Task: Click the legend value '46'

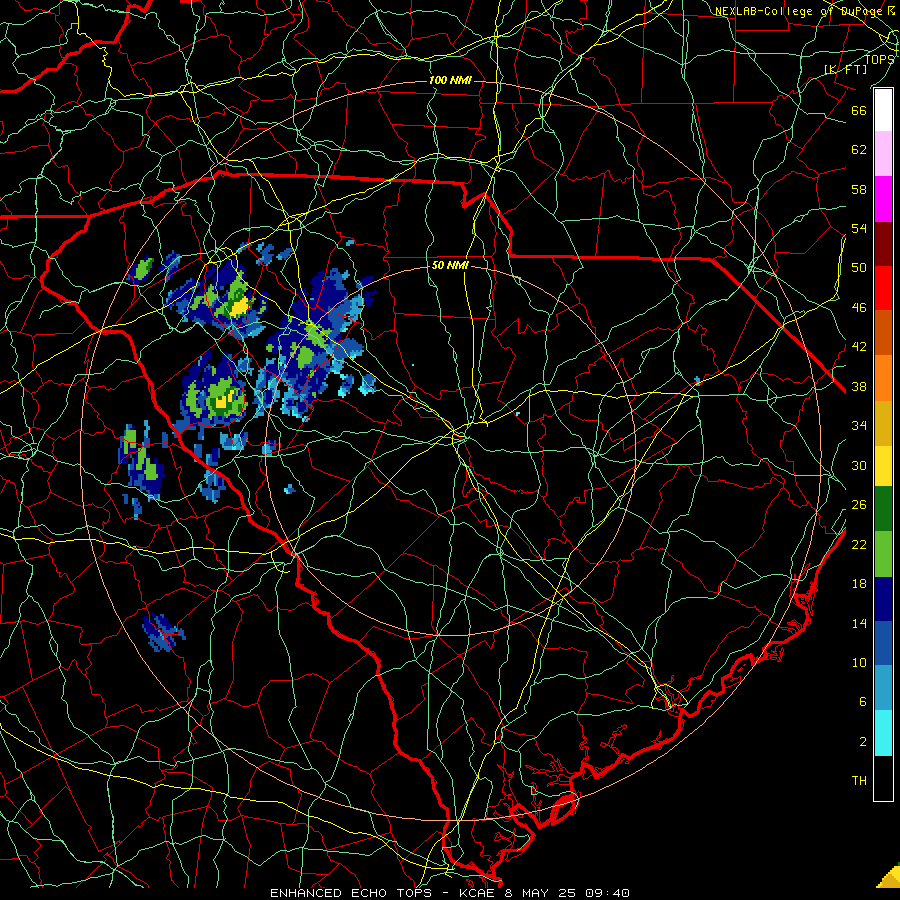Action: [x=859, y=308]
